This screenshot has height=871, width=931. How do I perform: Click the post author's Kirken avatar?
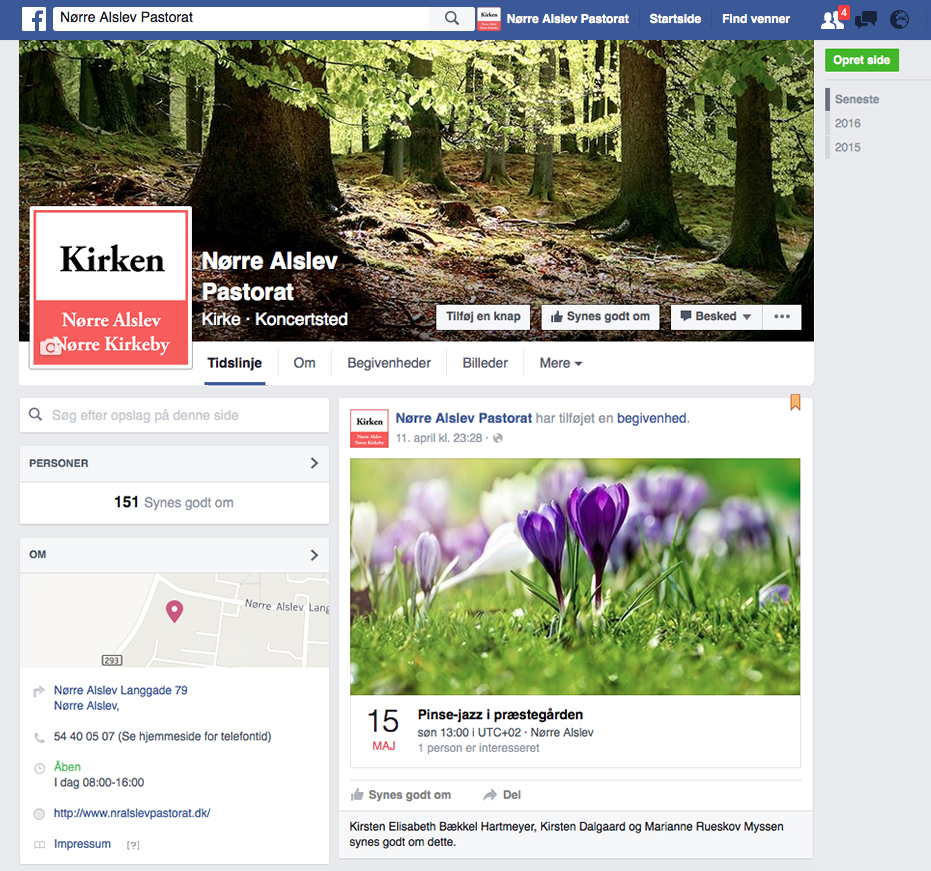tap(369, 428)
